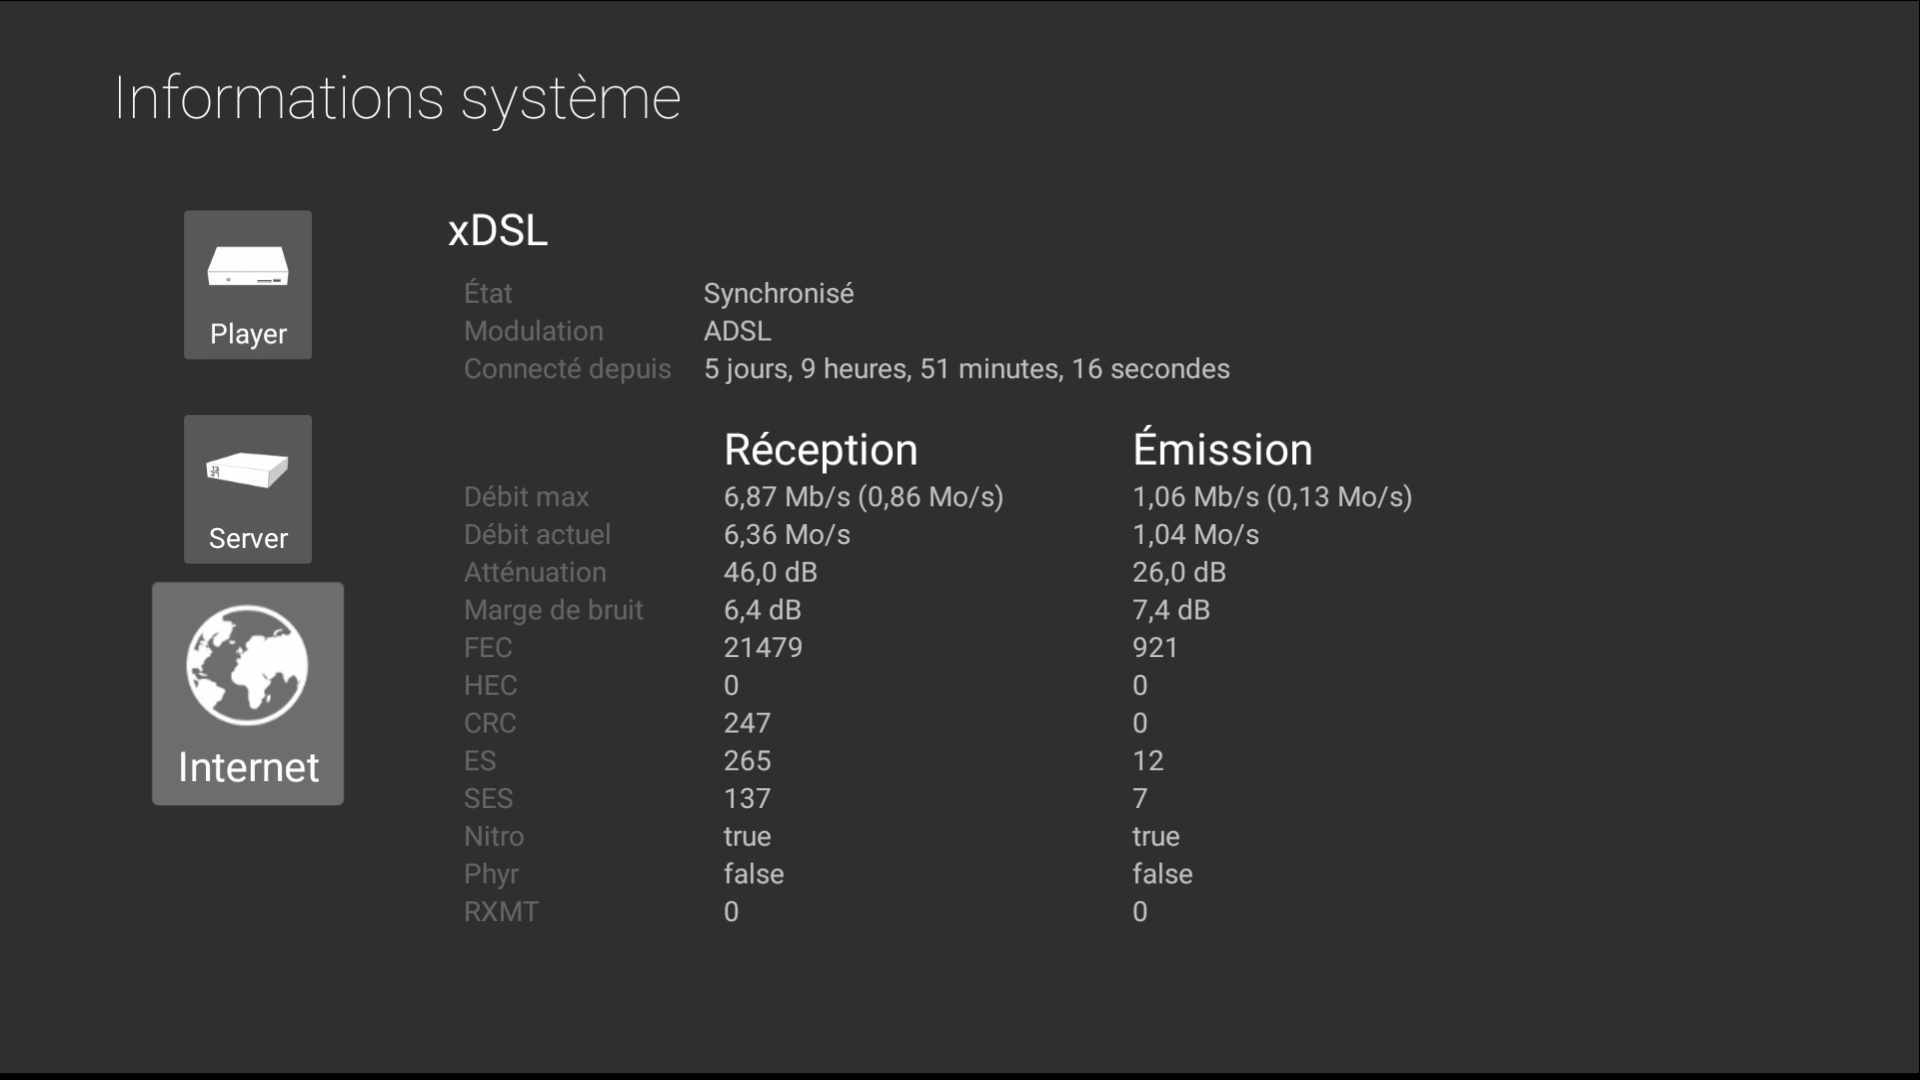Click the CRC reception value 247
The height and width of the screenshot is (1080, 1920).
point(747,723)
